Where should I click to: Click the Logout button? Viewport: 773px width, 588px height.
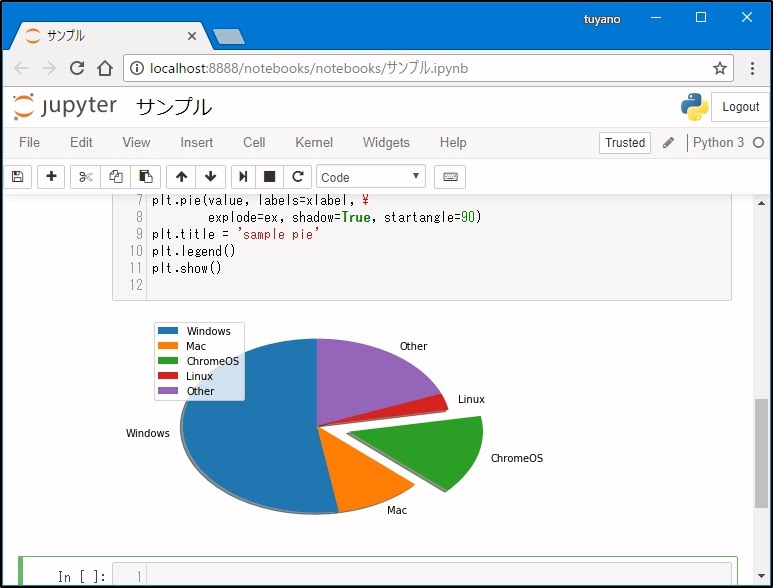(740, 107)
